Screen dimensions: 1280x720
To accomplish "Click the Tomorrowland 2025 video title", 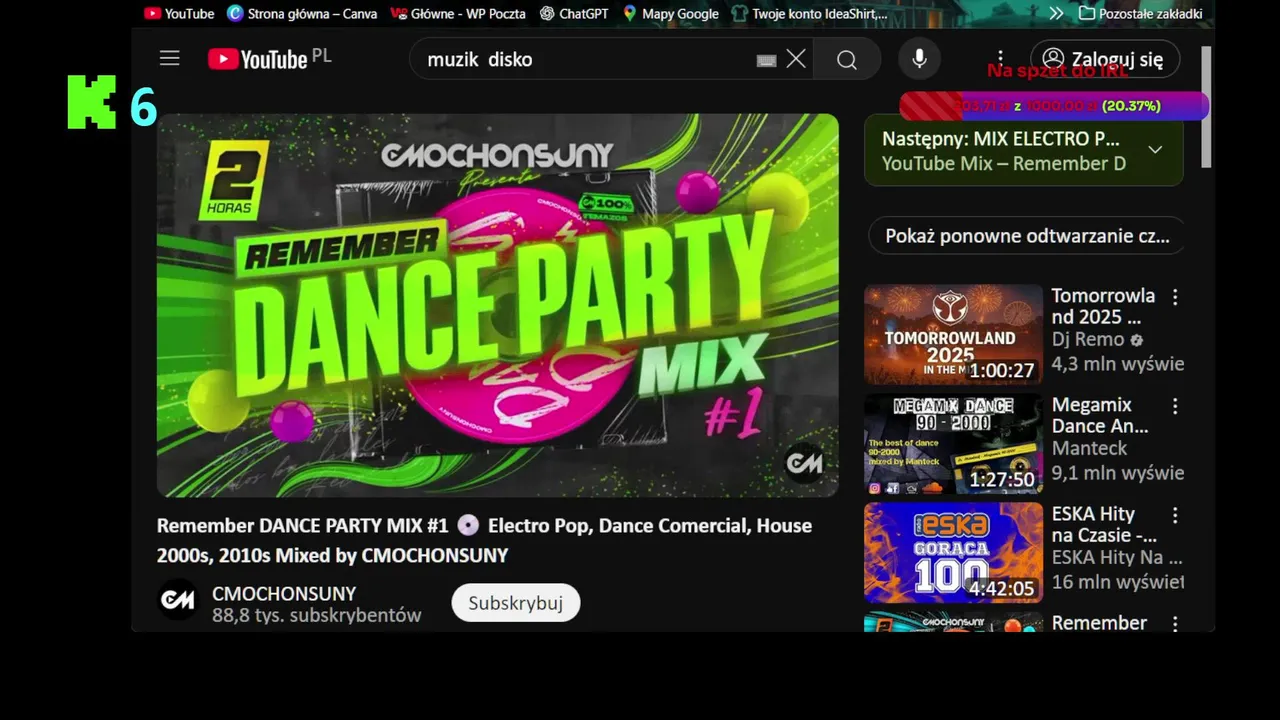I will tap(1103, 306).
